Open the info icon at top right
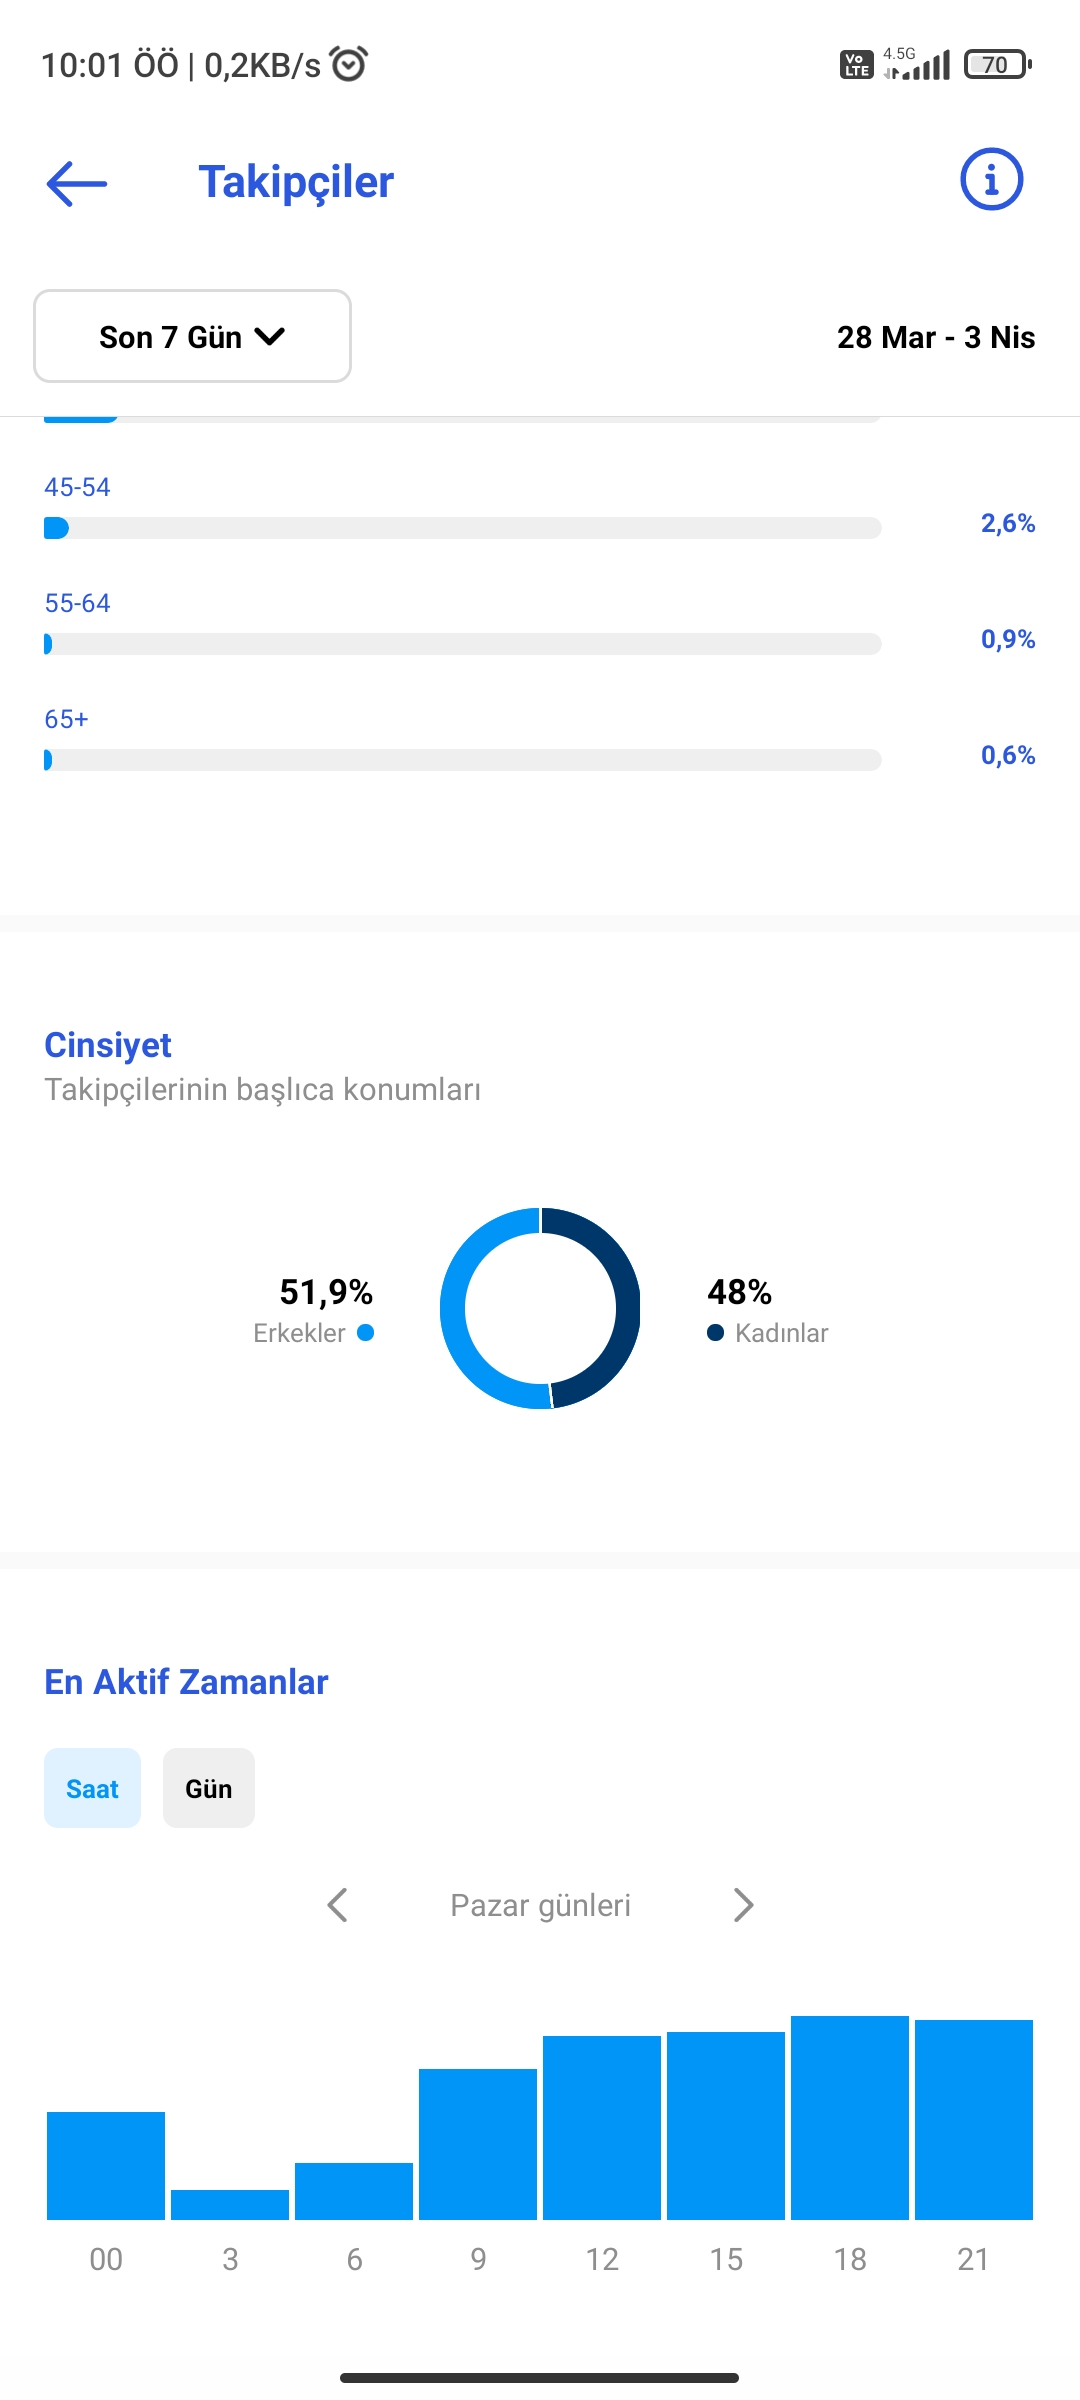The image size is (1080, 2400). (991, 180)
